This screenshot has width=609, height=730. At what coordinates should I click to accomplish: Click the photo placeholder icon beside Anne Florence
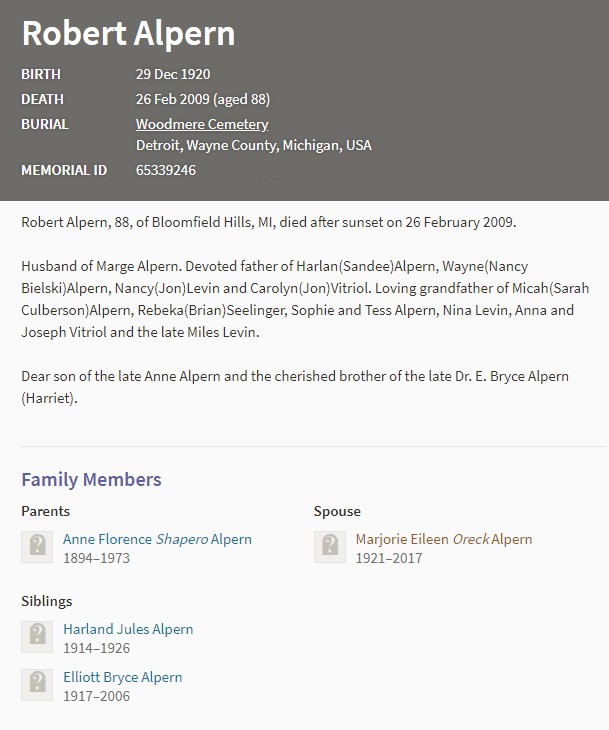click(38, 546)
